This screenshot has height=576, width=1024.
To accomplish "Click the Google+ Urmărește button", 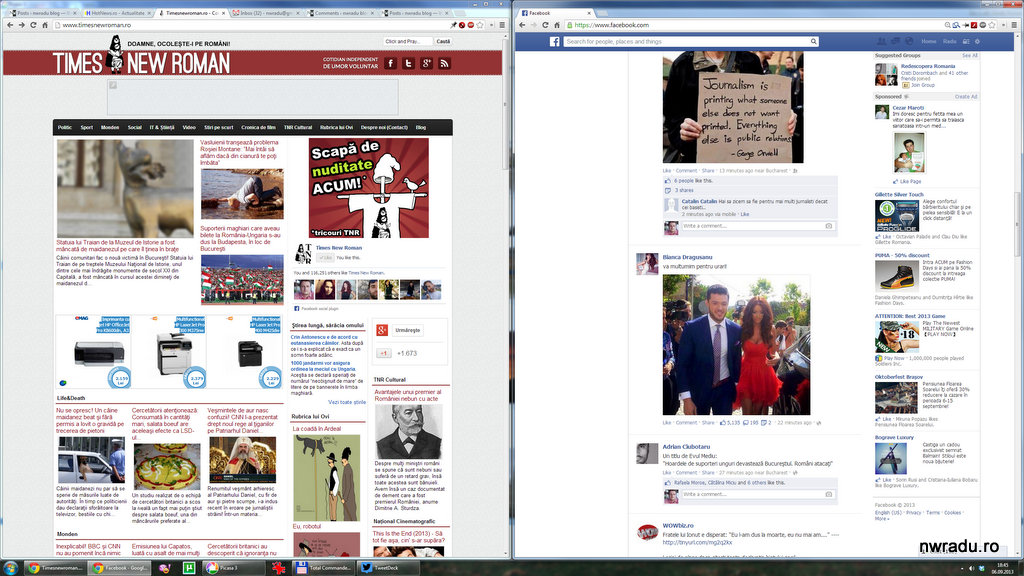I will (408, 330).
